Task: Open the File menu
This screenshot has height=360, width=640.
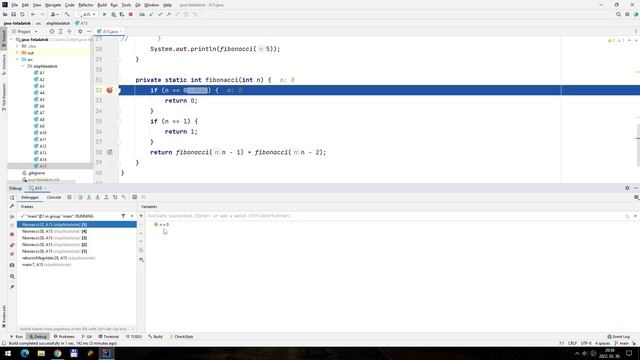Action: click(14, 5)
